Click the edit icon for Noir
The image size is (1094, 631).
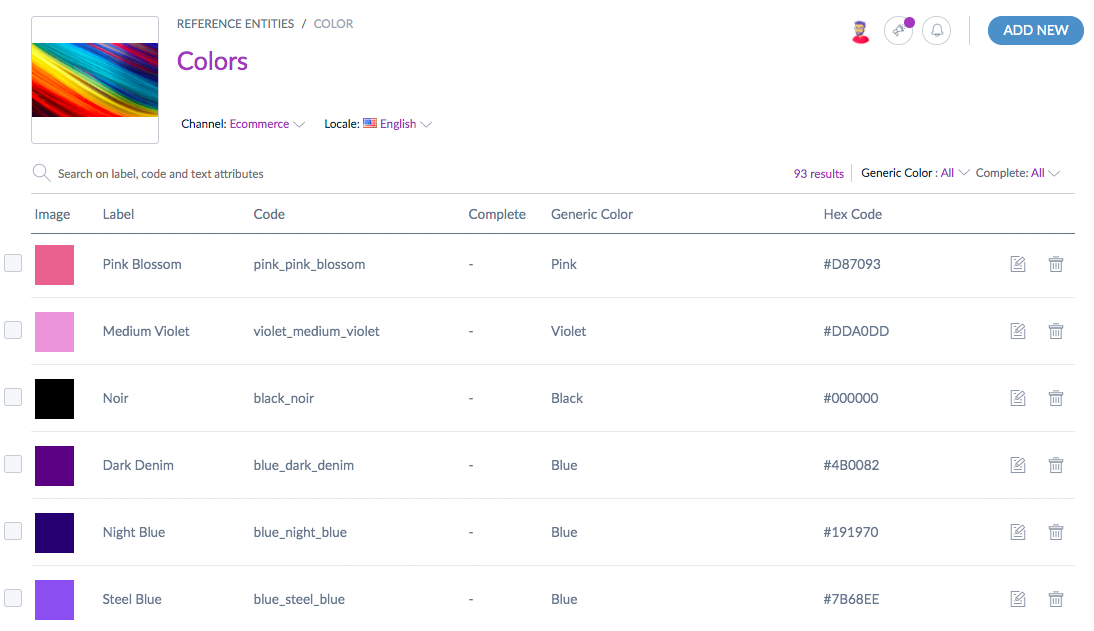[x=1018, y=398]
